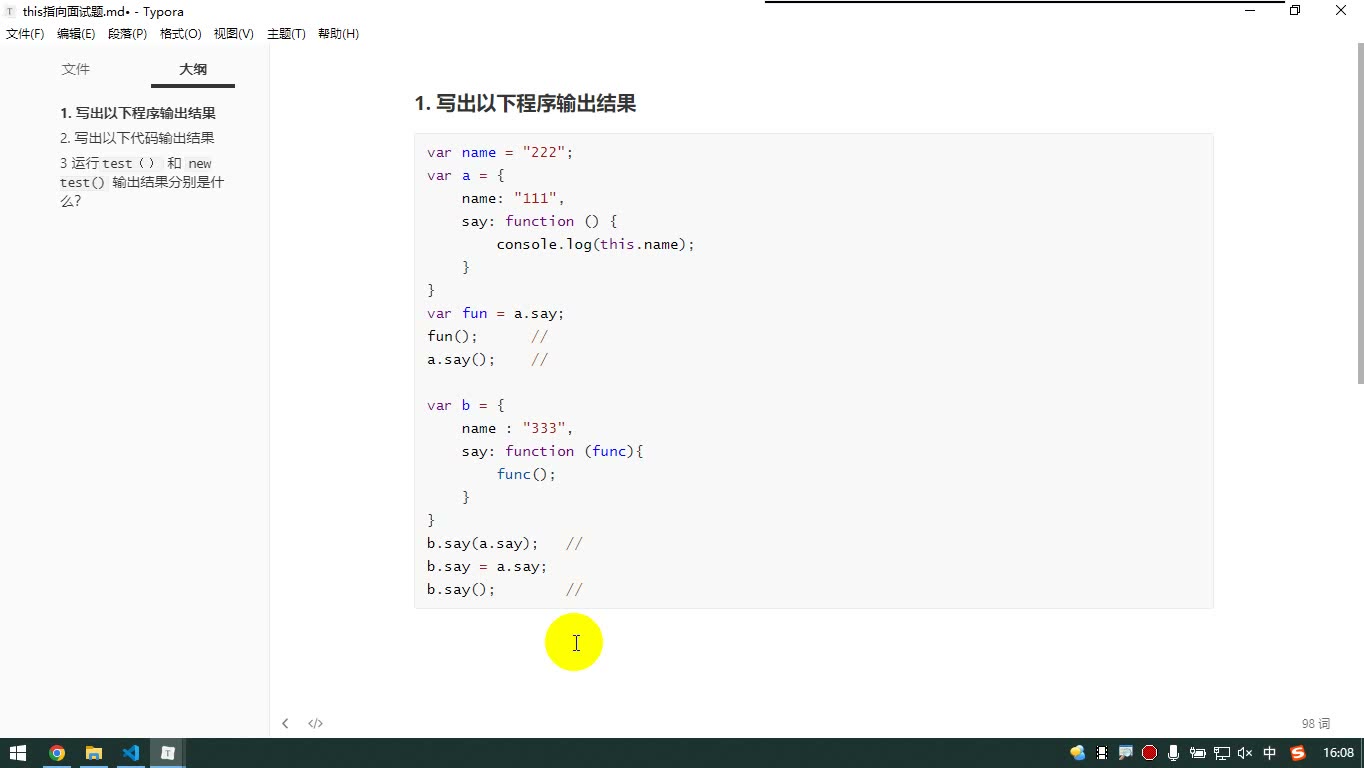Switch sidebar to 文件 tab
This screenshot has height=768, width=1364.
[76, 69]
